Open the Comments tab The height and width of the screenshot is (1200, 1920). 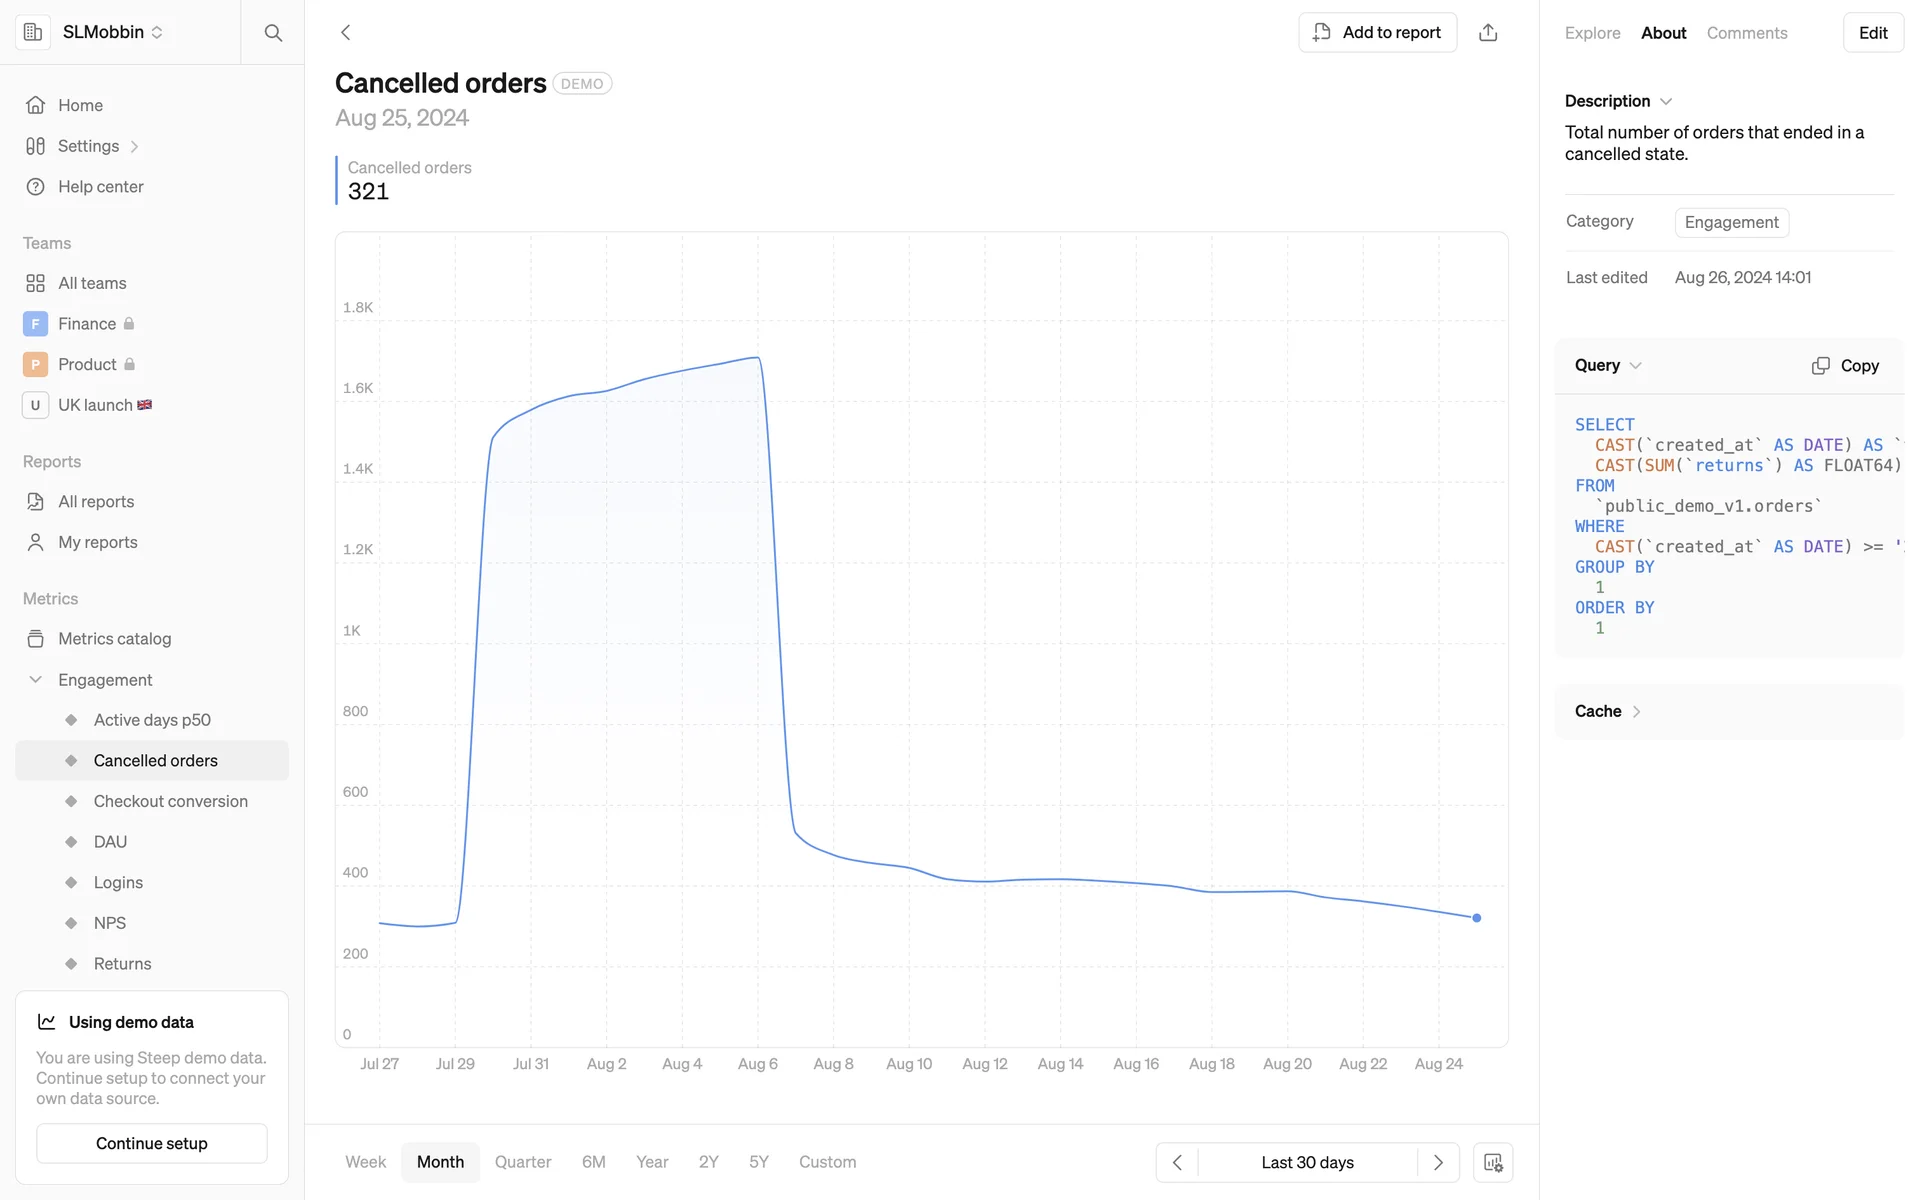point(1746,33)
